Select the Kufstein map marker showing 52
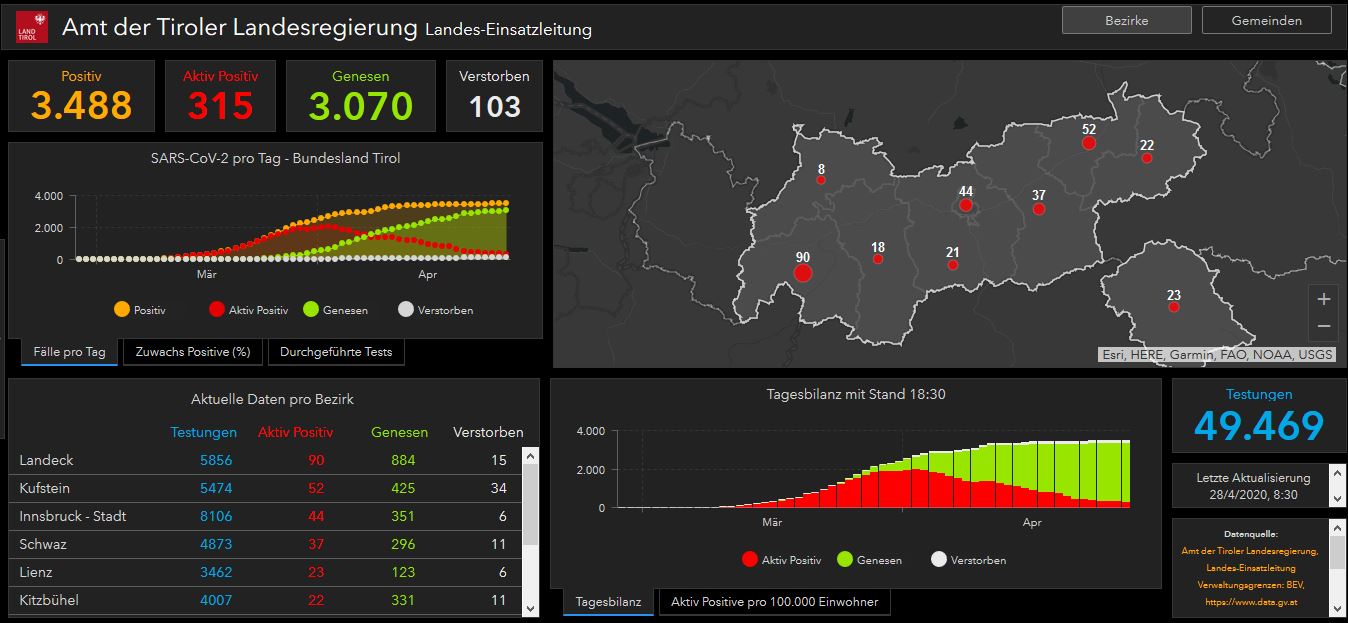 point(1089,143)
